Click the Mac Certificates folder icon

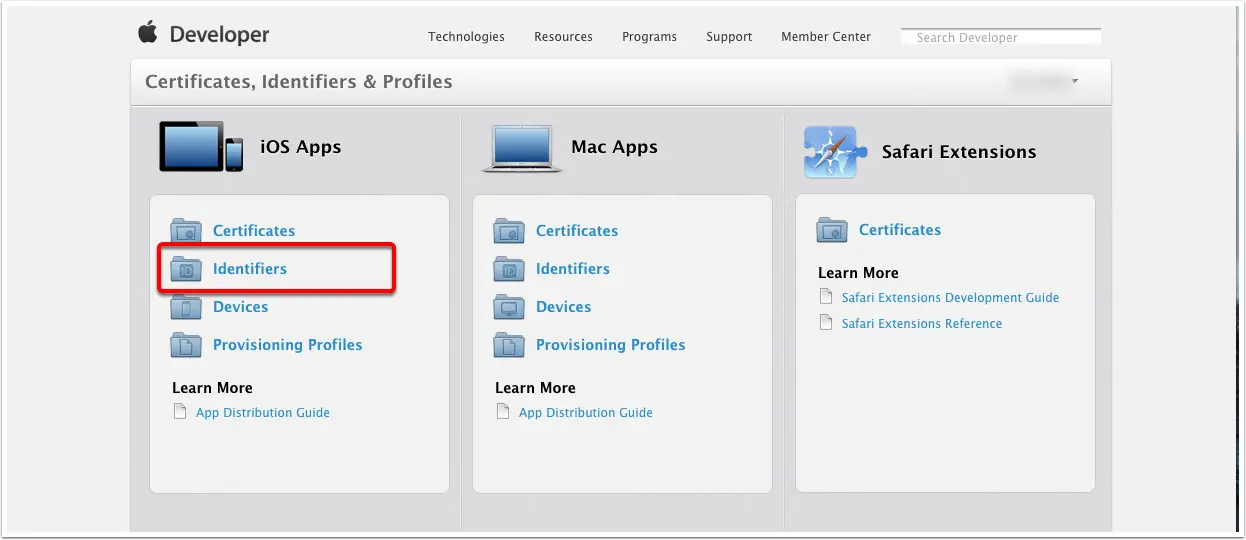tap(509, 231)
